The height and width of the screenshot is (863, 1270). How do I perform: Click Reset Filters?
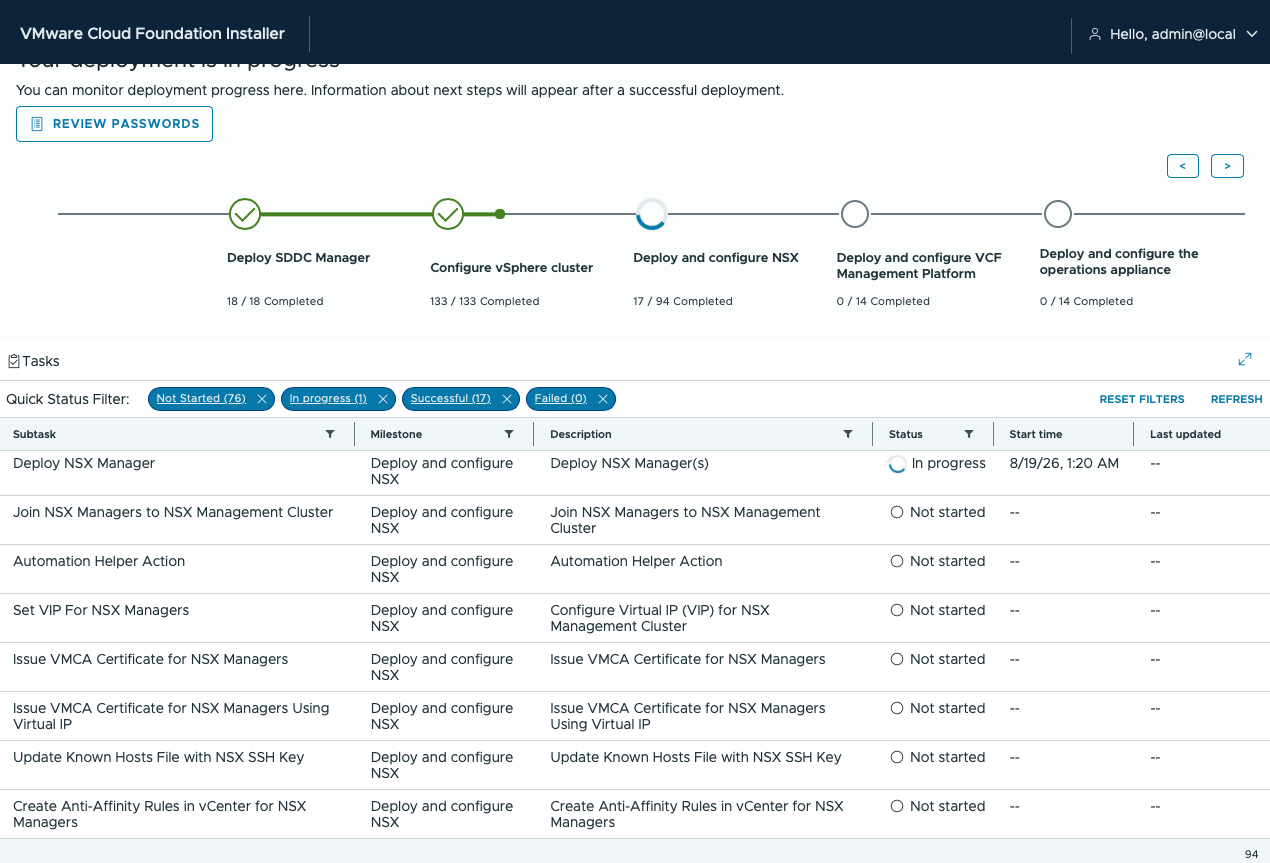pyautogui.click(x=1142, y=399)
